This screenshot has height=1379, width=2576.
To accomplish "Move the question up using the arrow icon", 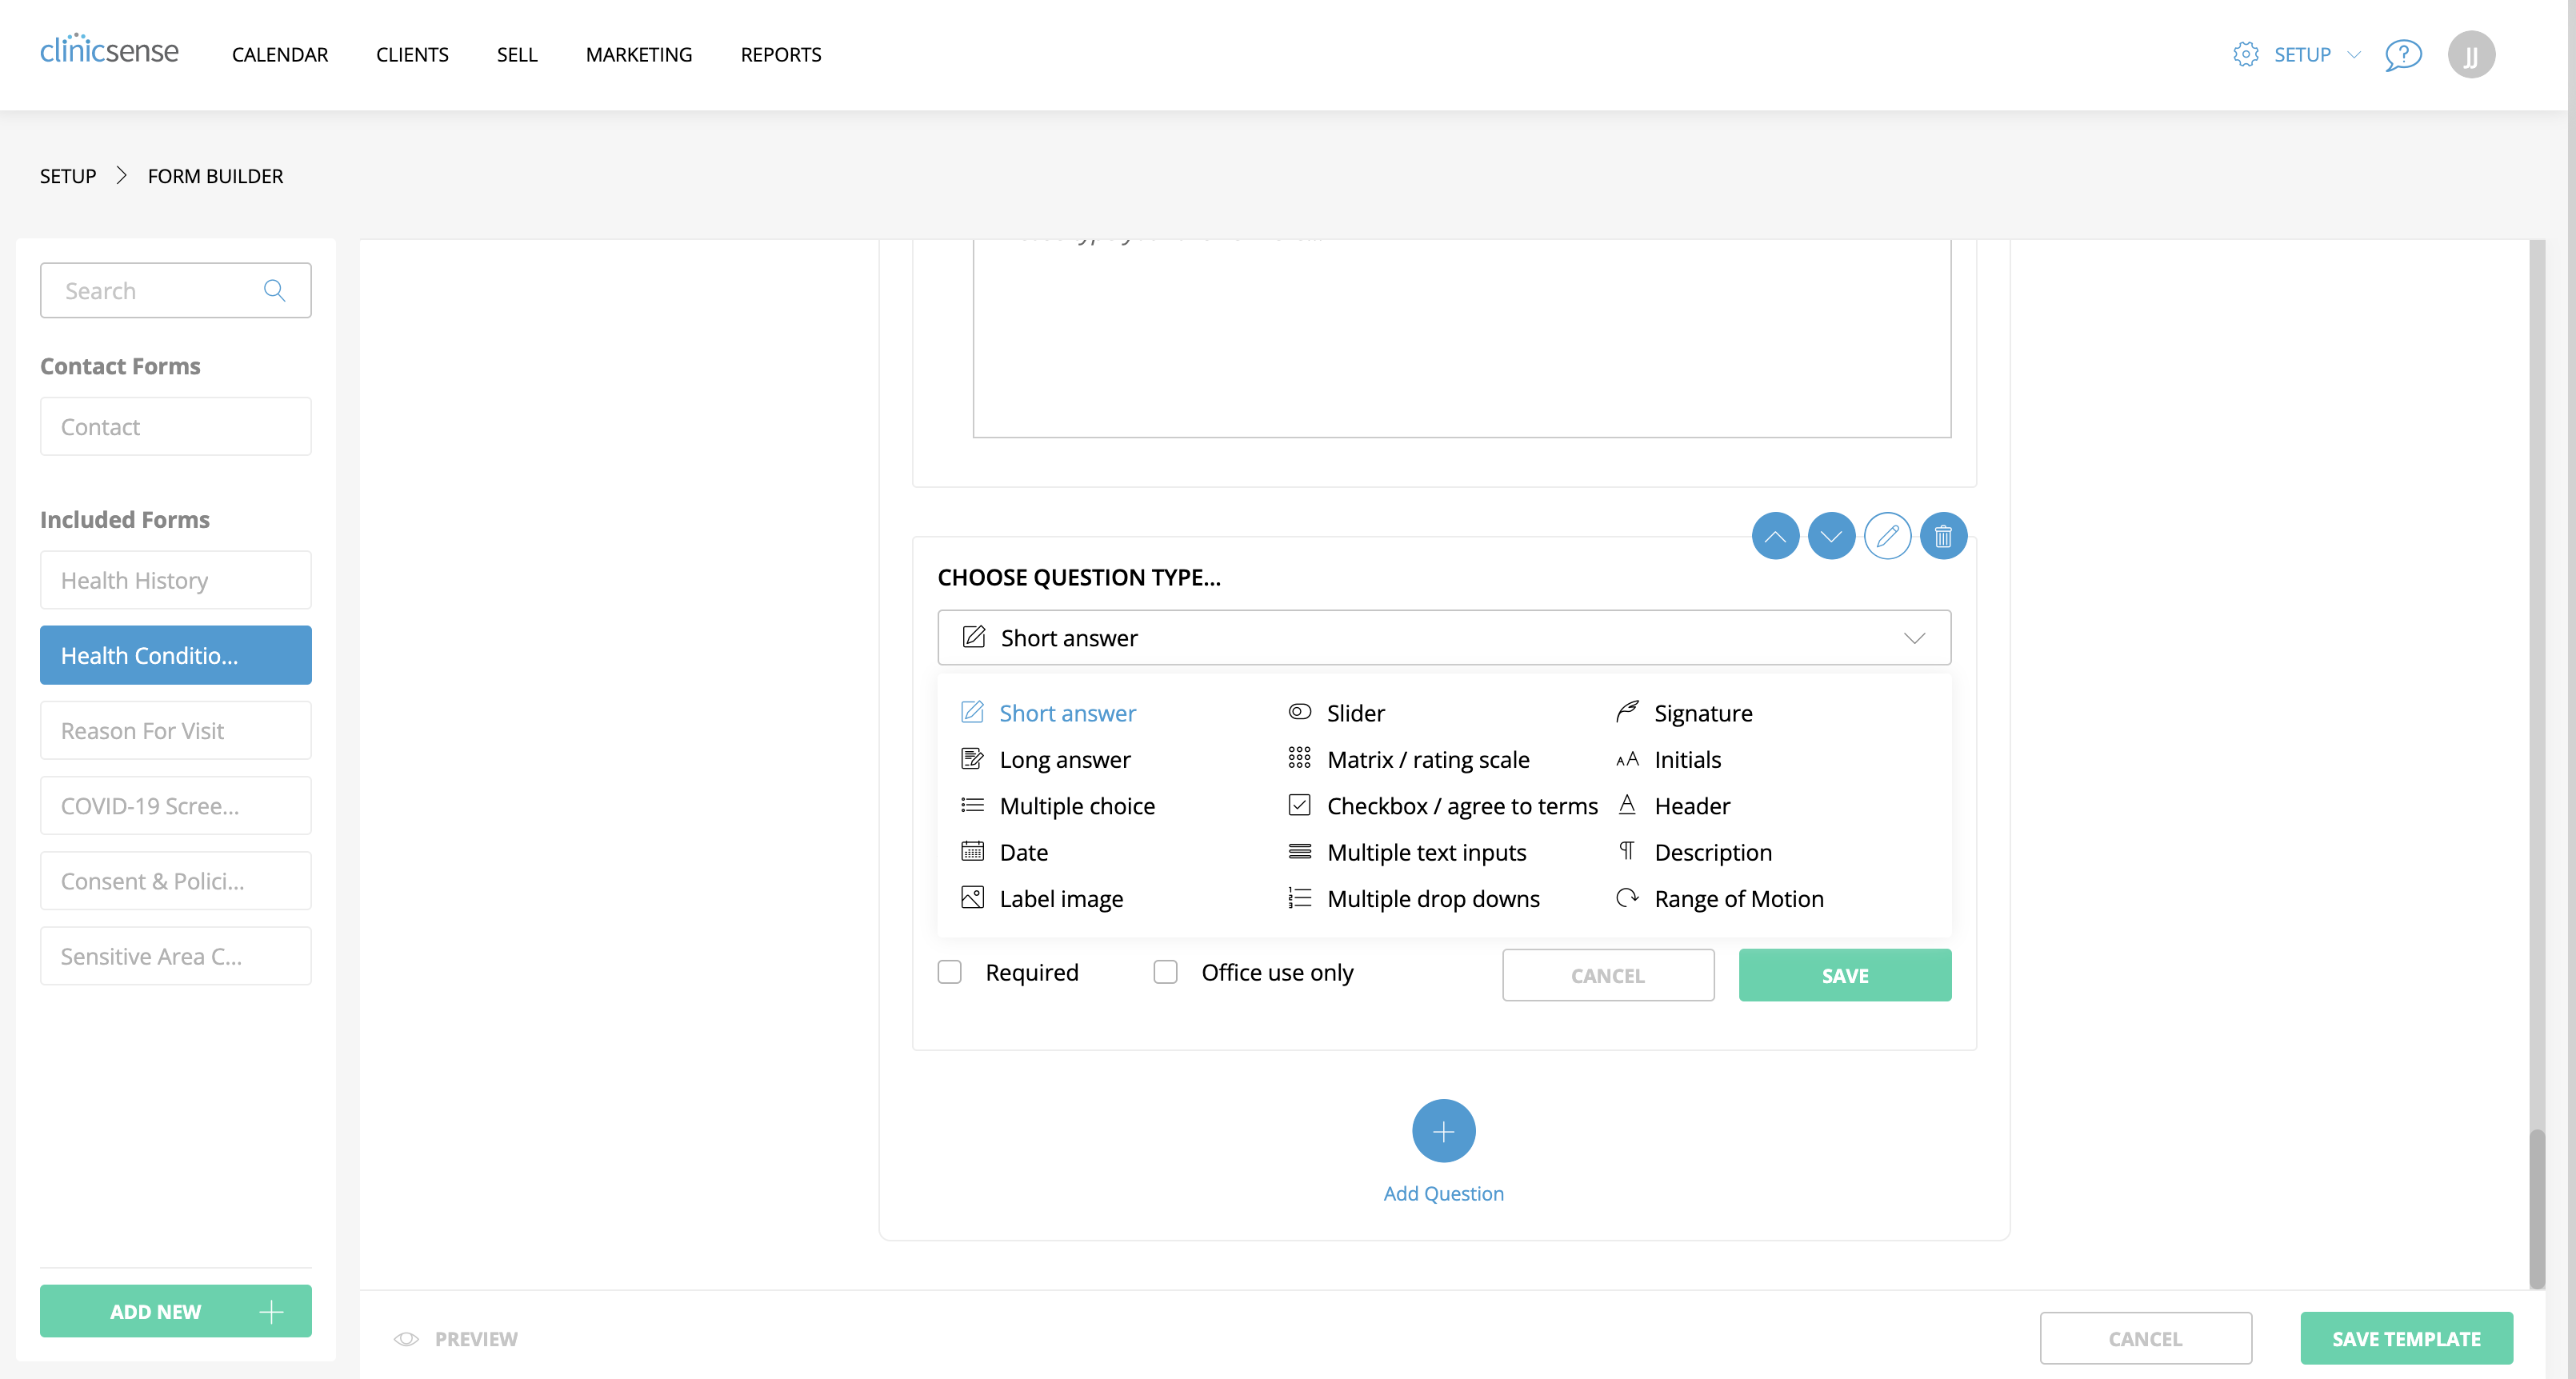I will point(1776,536).
